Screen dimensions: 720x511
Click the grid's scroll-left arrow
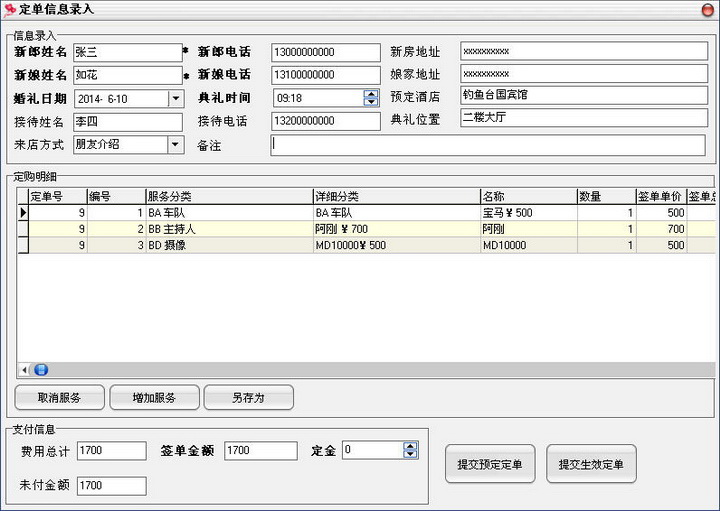click(x=24, y=370)
